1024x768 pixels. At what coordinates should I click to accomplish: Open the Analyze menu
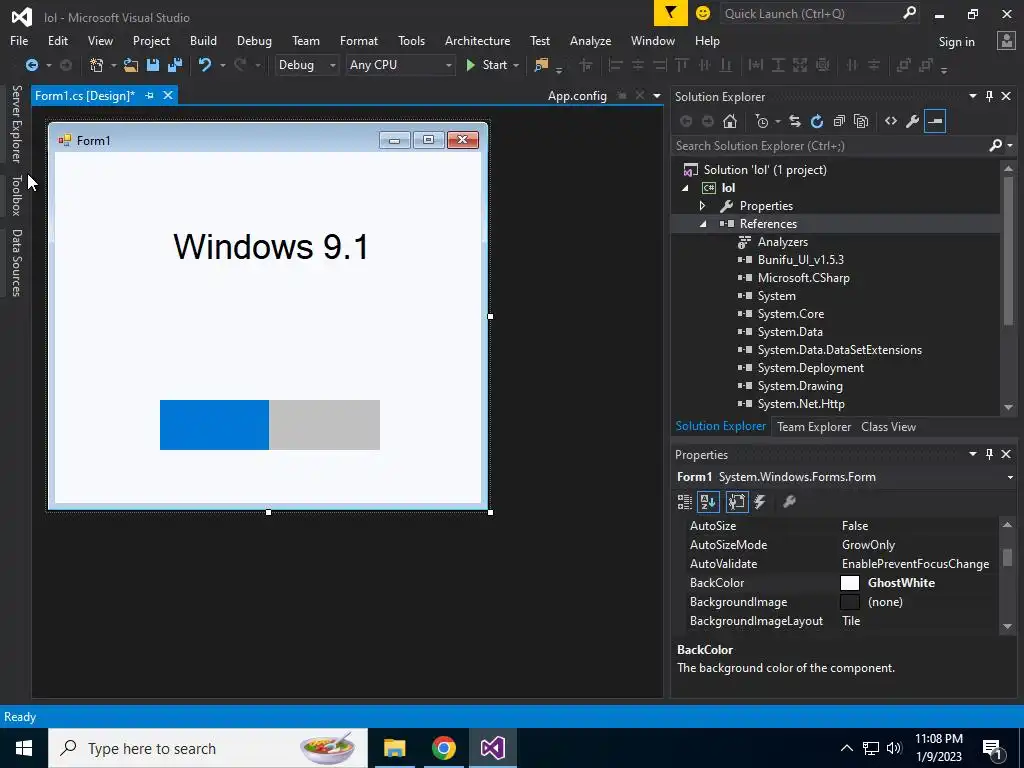tap(590, 40)
